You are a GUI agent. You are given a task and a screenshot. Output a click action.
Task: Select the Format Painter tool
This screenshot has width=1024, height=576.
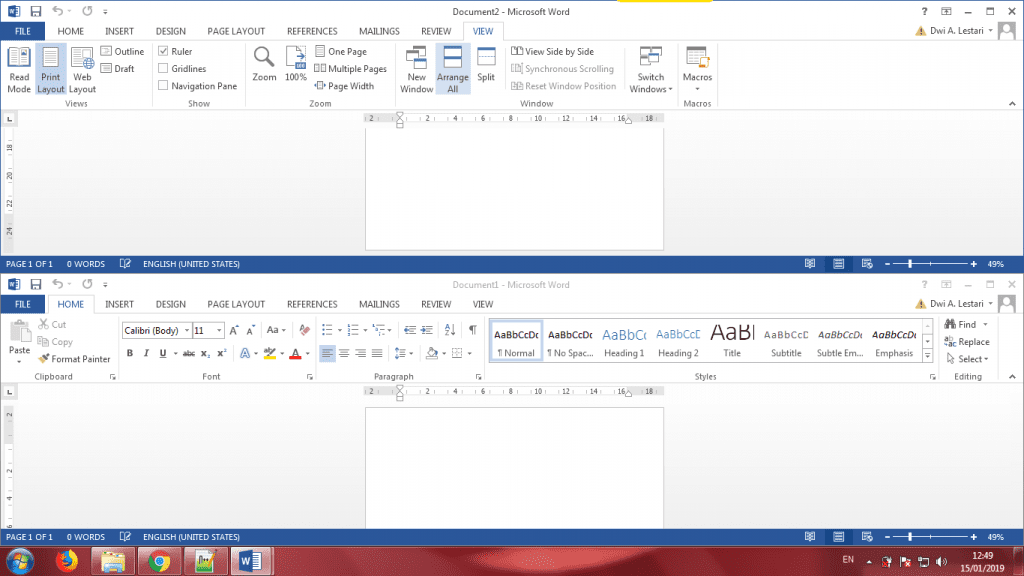click(75, 359)
